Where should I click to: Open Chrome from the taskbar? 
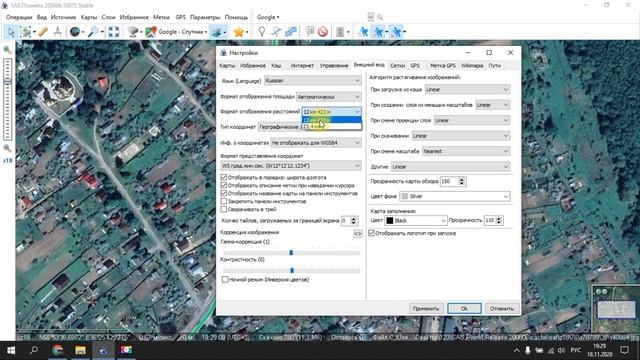pos(58,350)
